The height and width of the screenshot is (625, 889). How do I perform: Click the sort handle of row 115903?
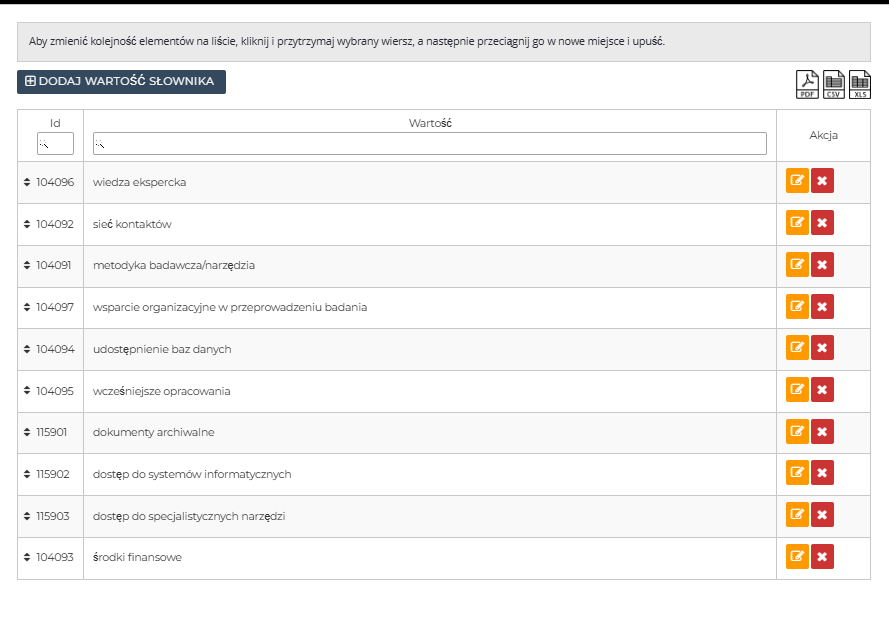pos(27,516)
